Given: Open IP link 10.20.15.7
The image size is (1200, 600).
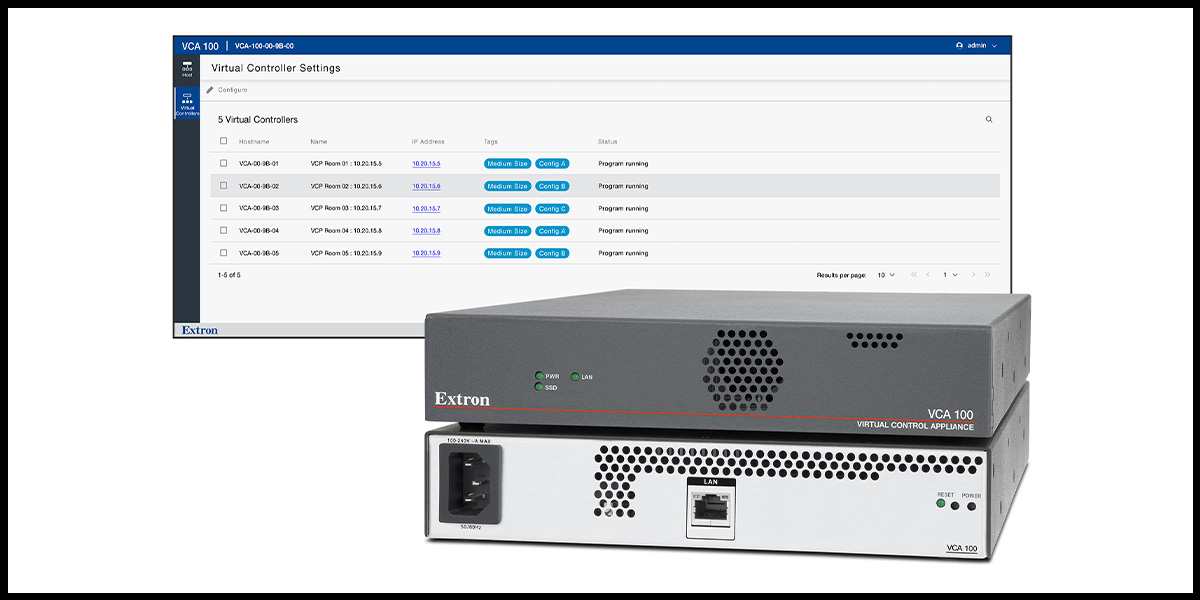Looking at the screenshot, I should 426,208.
